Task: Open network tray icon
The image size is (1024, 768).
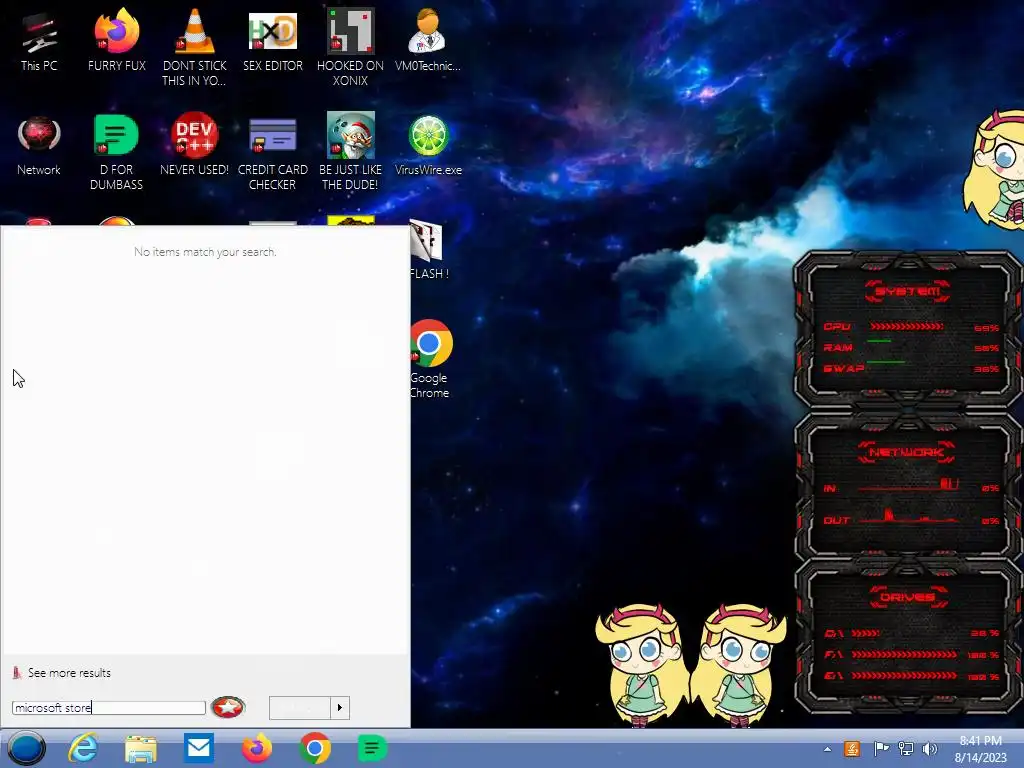Action: pos(906,748)
